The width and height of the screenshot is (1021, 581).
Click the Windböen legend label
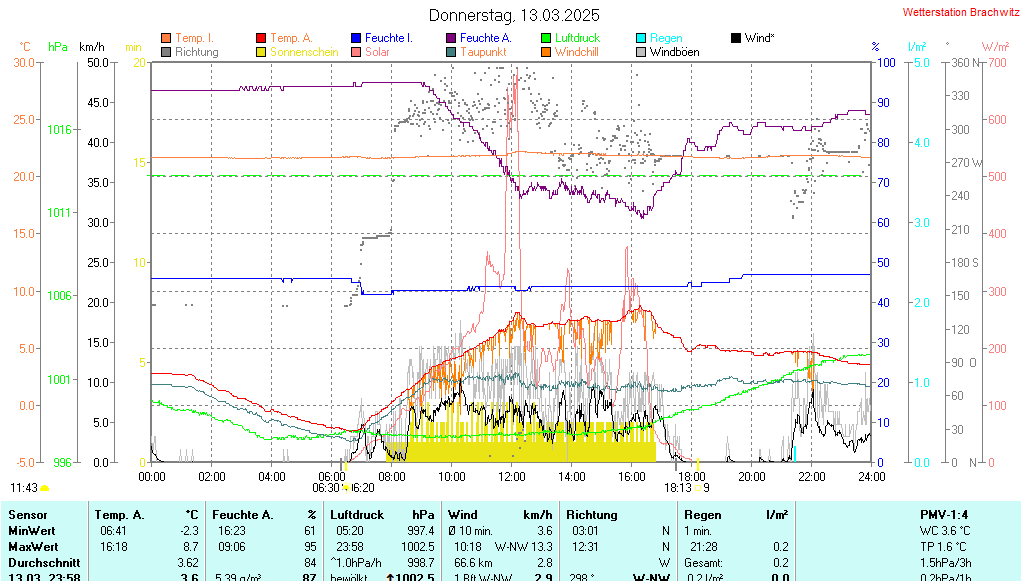coord(674,52)
